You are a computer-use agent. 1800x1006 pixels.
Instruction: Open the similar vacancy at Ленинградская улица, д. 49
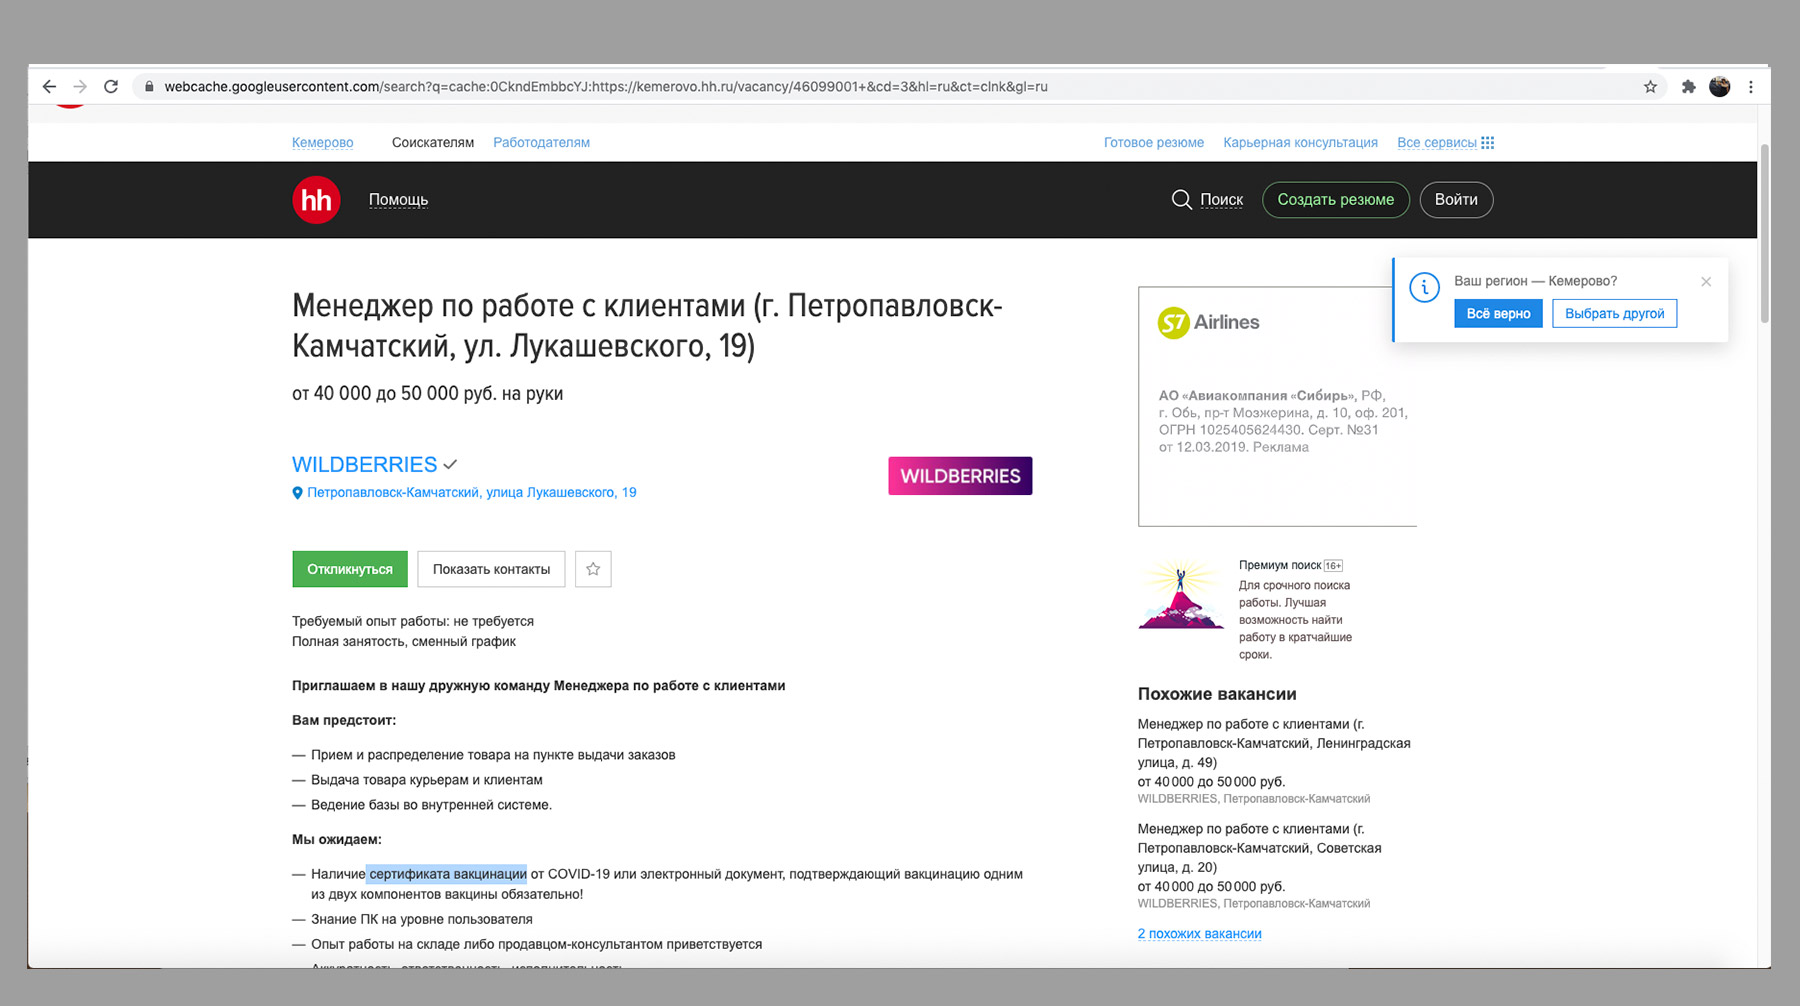(1274, 743)
